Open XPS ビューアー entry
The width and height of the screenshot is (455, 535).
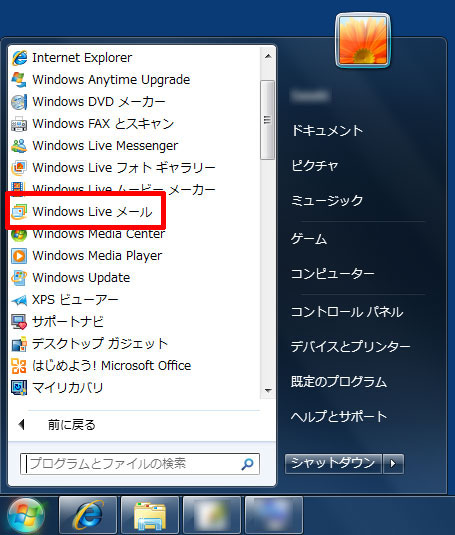point(75,300)
